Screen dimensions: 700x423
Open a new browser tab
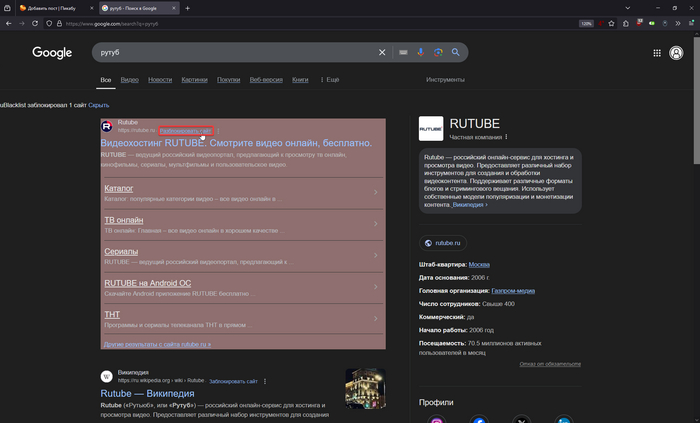pyautogui.click(x=188, y=8)
